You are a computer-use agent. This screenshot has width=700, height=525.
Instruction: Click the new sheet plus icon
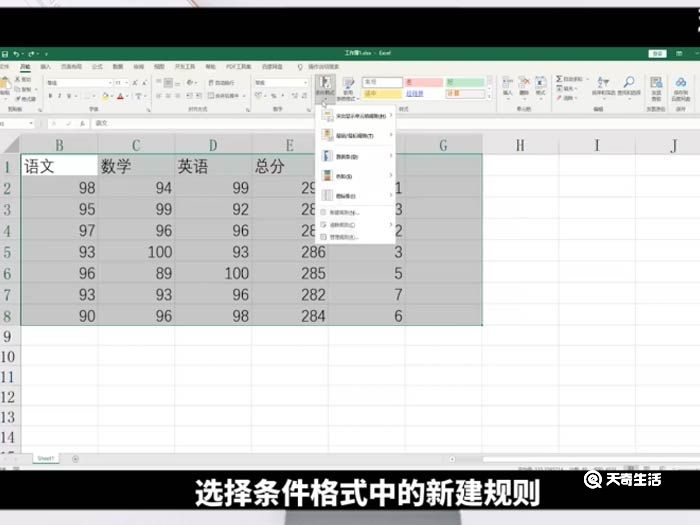(x=75, y=459)
